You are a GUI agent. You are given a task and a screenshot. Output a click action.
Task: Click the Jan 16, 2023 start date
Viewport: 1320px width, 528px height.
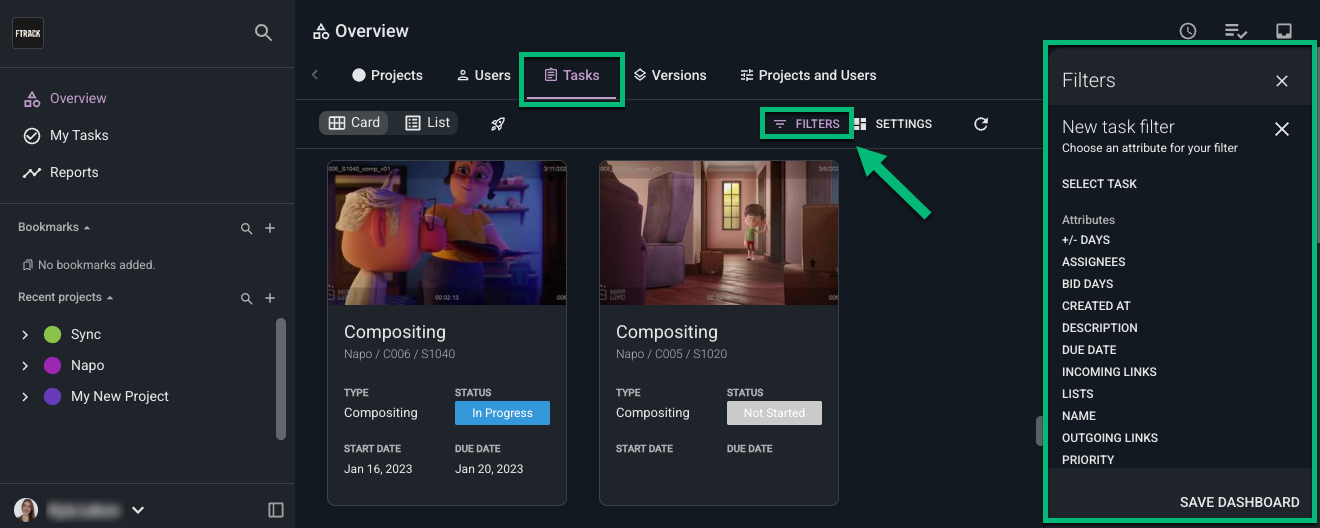(378, 468)
